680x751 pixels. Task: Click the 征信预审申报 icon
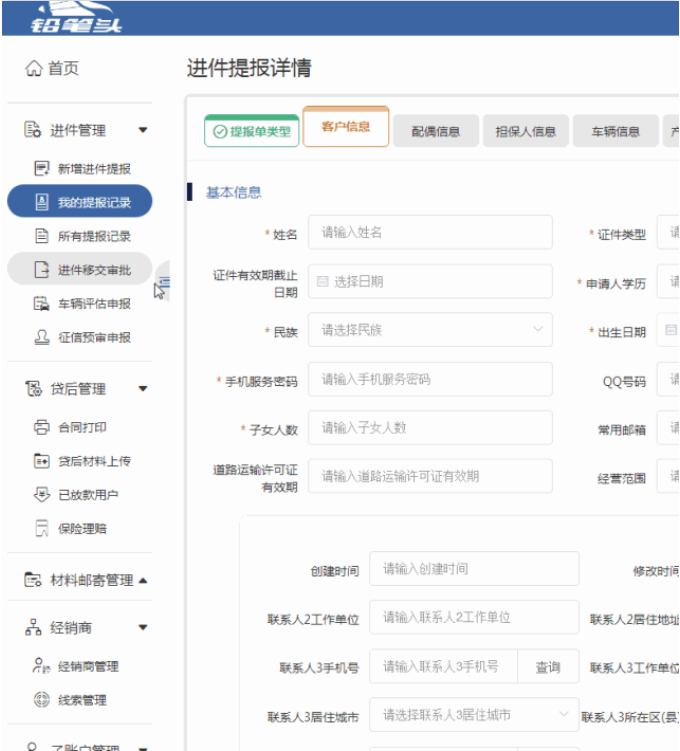(42, 338)
